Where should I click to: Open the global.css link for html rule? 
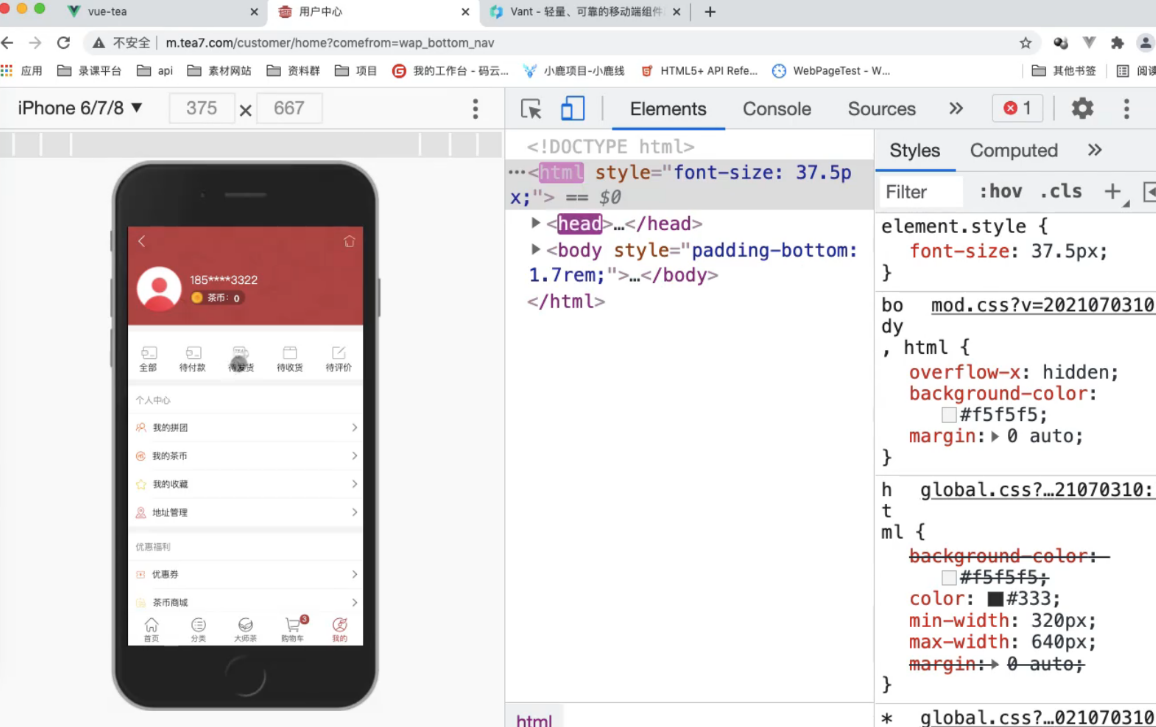[1038, 490]
